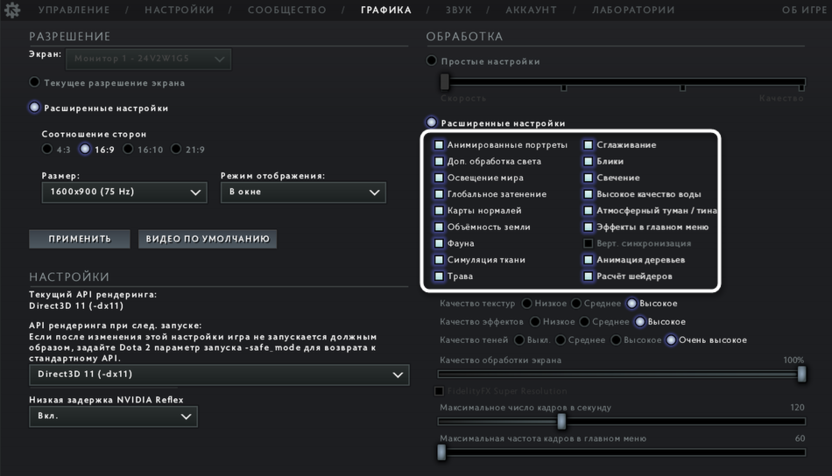Choose Текущее разрешение экрана option
The image size is (832, 476).
[x=35, y=83]
